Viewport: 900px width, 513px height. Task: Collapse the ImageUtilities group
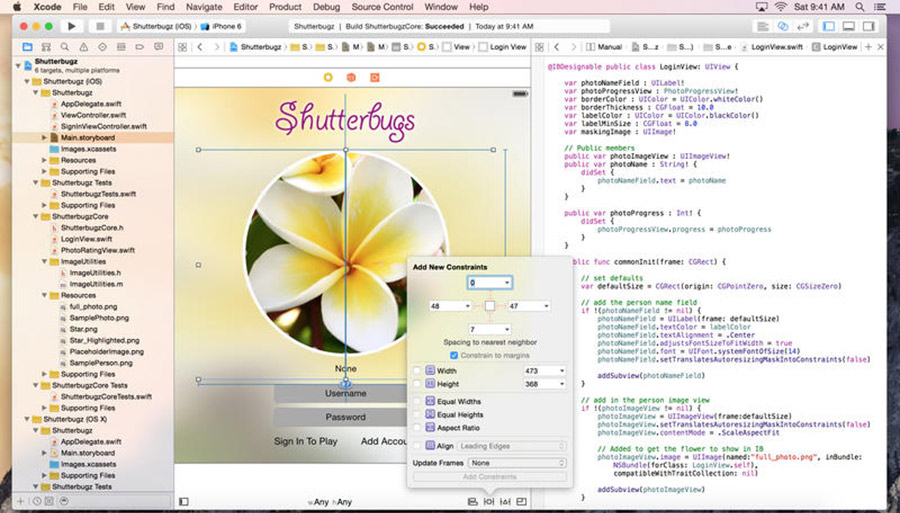(x=44, y=262)
